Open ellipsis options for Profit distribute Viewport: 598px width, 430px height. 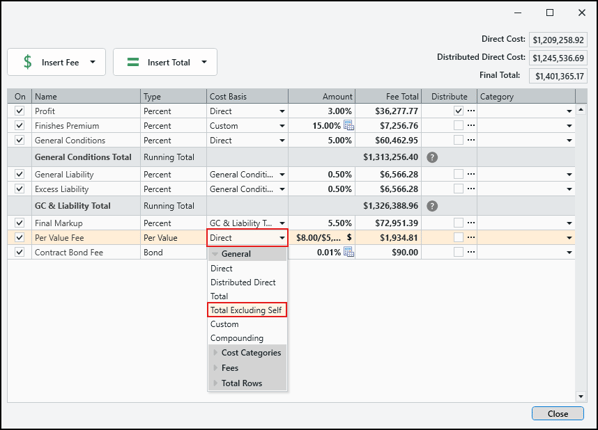pos(471,111)
